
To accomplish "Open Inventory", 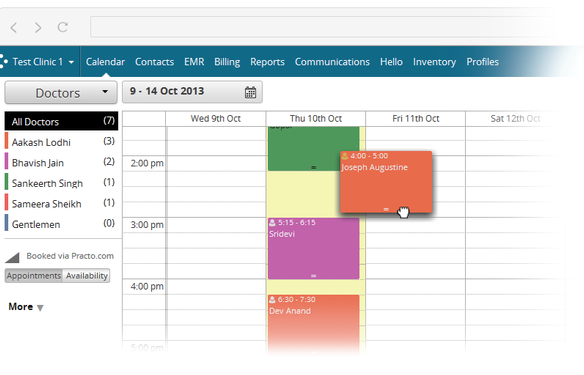I will pyautogui.click(x=434, y=62).
